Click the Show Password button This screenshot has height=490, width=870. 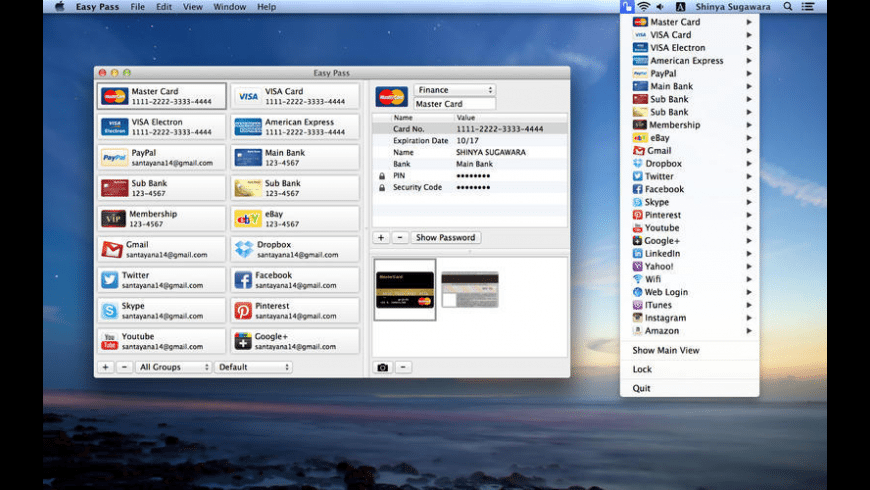(446, 238)
